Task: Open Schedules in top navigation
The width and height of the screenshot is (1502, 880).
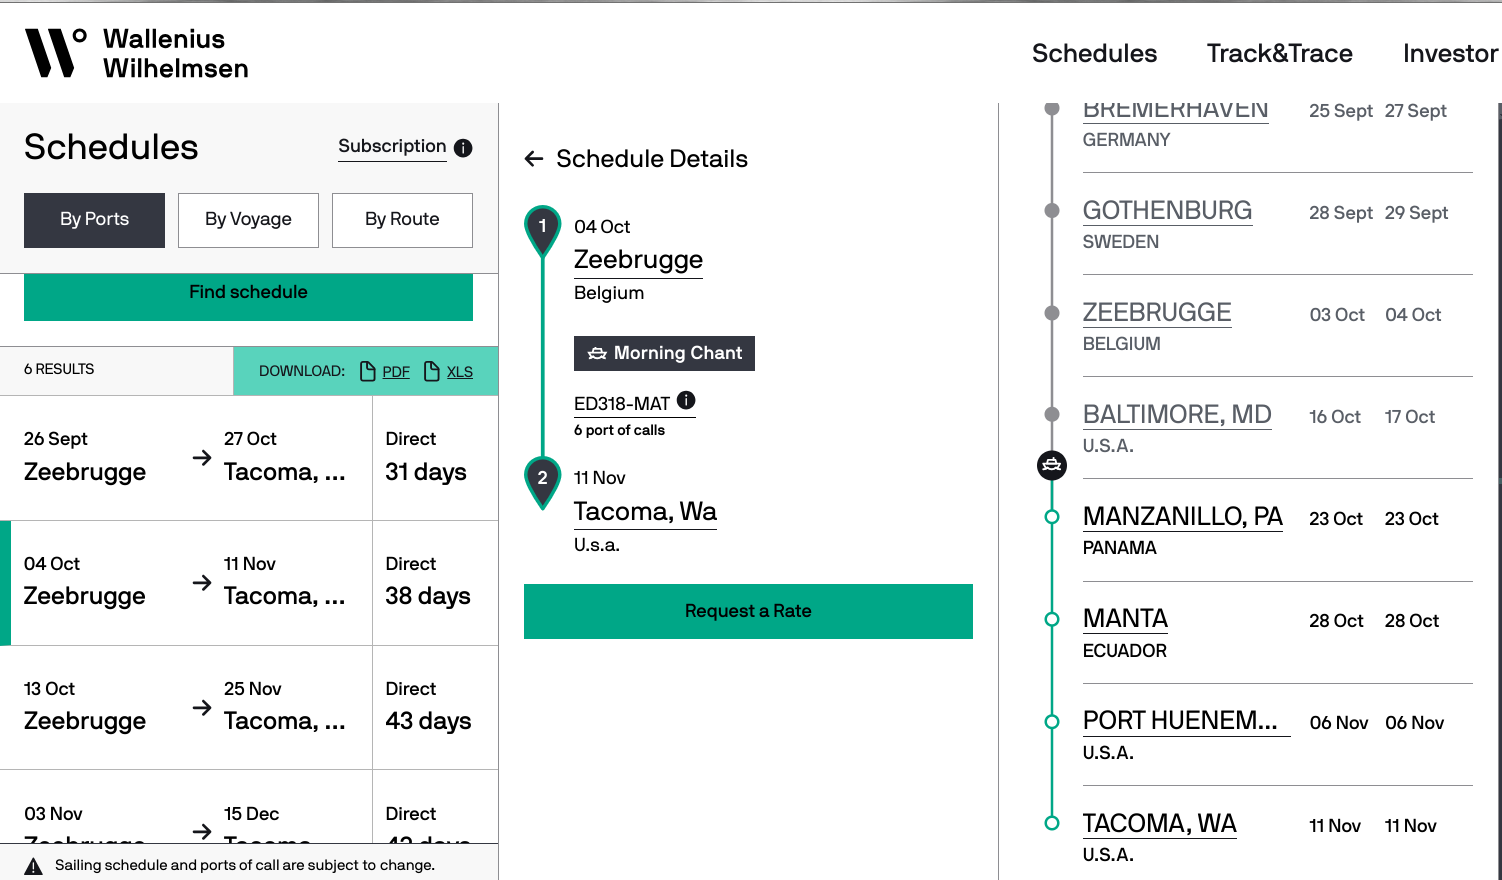Action: [x=1094, y=54]
